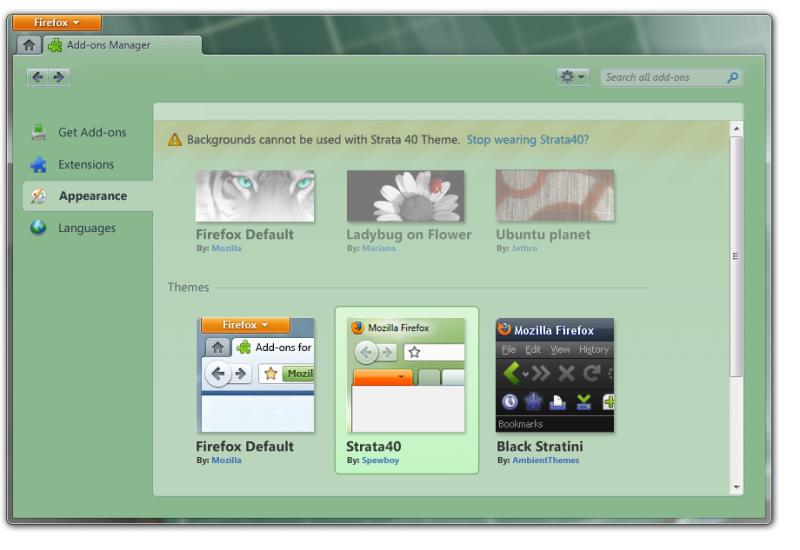Click the Extensions puzzle piece icon
This screenshot has width=800, height=550.
point(38,164)
